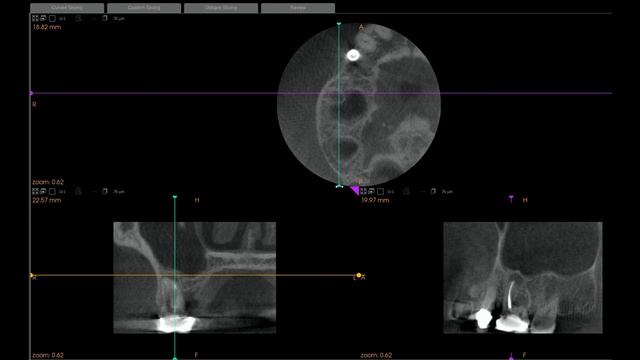
Task: Click the teal top handle above 22.57 mm view
Action: pyautogui.click(x=175, y=197)
